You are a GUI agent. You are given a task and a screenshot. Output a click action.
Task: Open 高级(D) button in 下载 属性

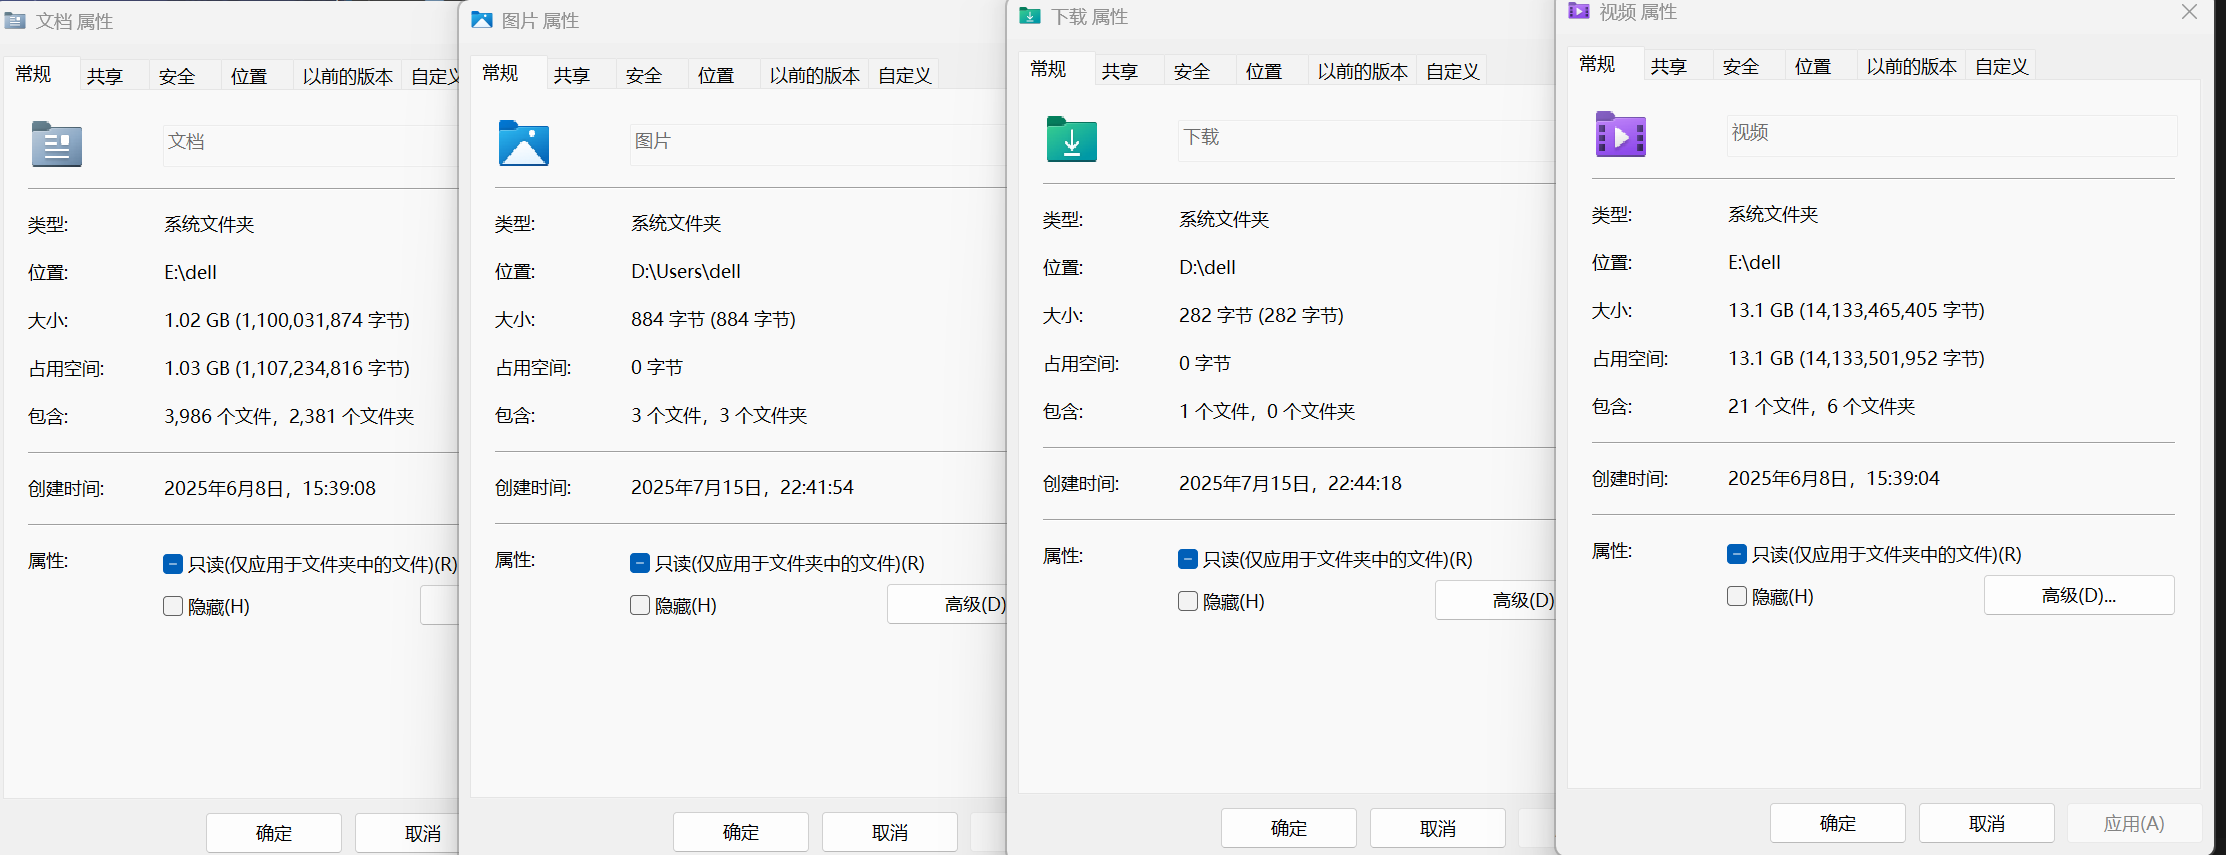[x=1496, y=600]
